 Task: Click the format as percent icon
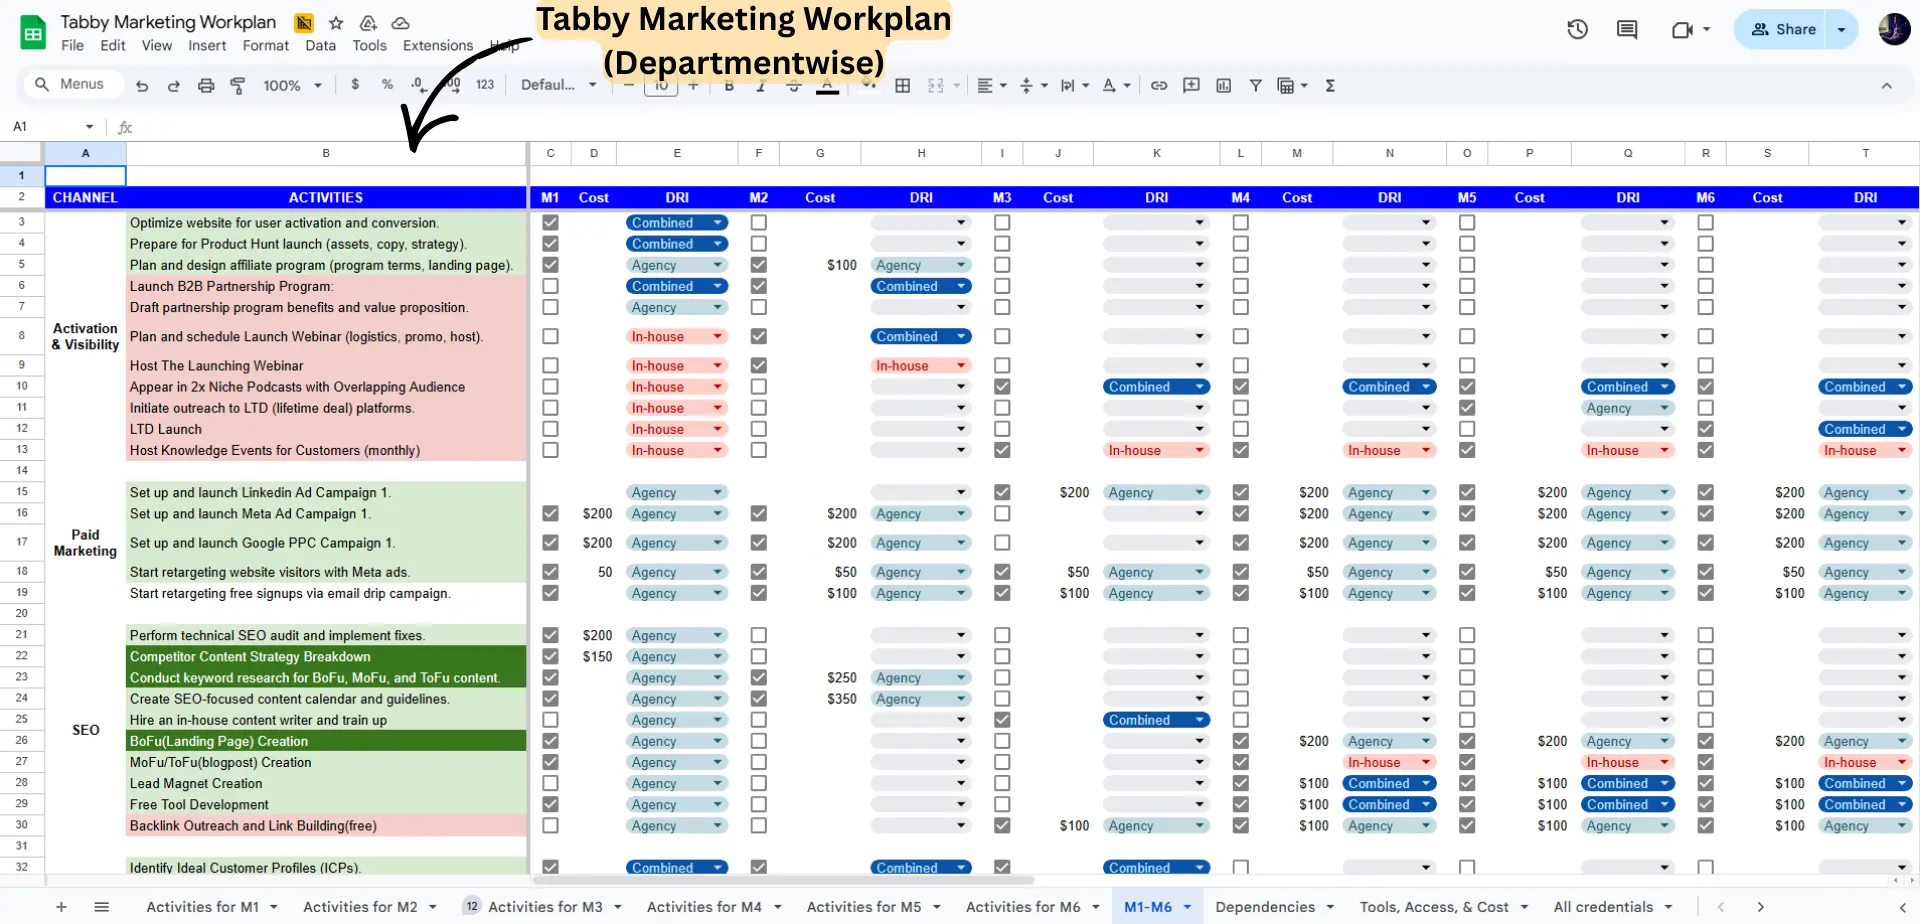point(387,85)
